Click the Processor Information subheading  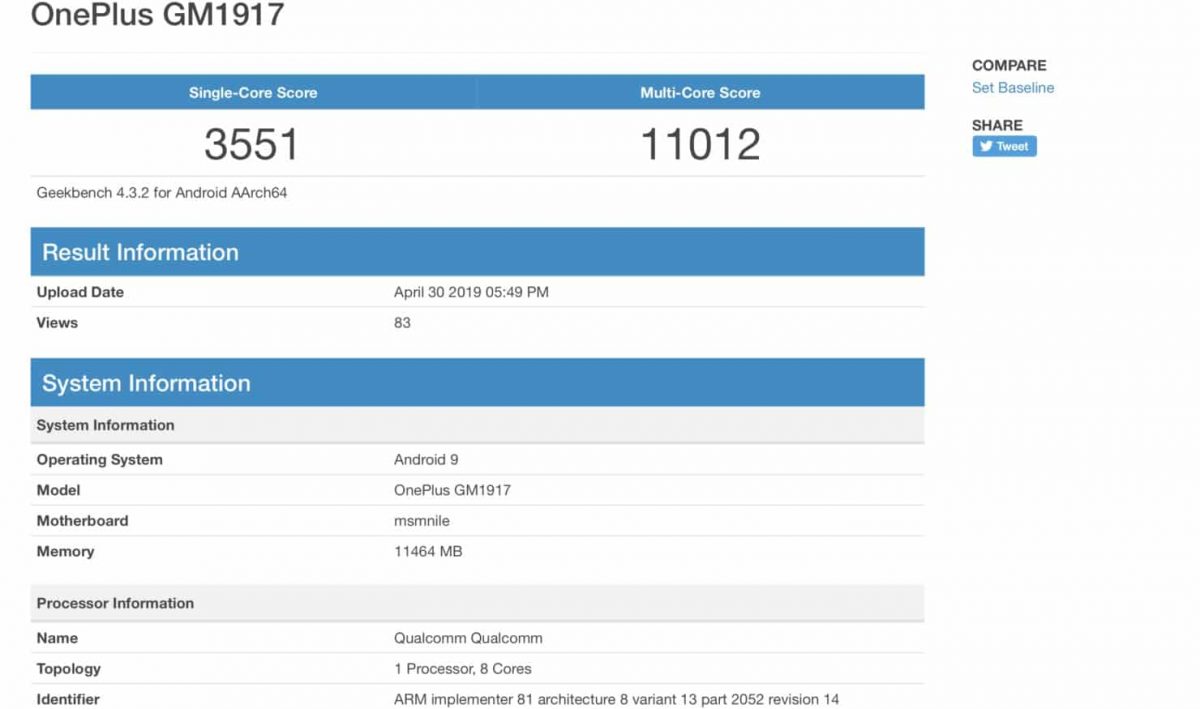coord(115,603)
